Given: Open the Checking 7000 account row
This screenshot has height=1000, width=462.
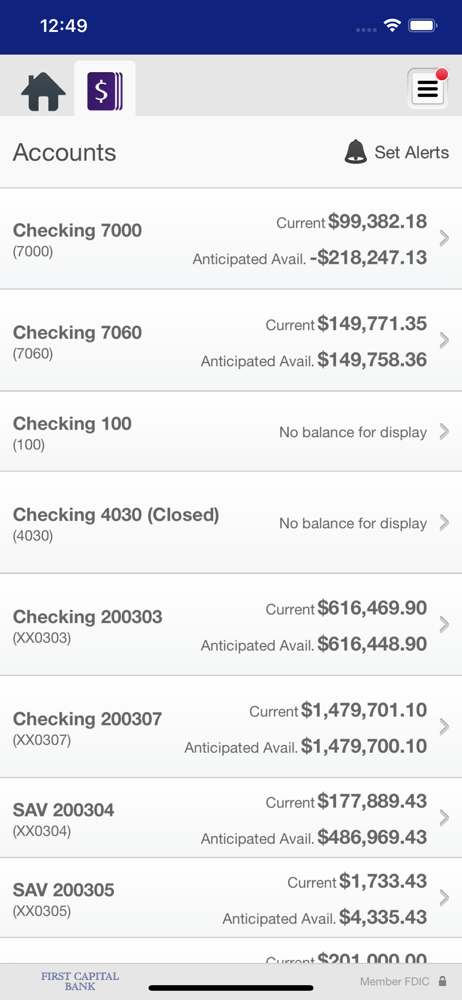Looking at the screenshot, I should pos(231,239).
